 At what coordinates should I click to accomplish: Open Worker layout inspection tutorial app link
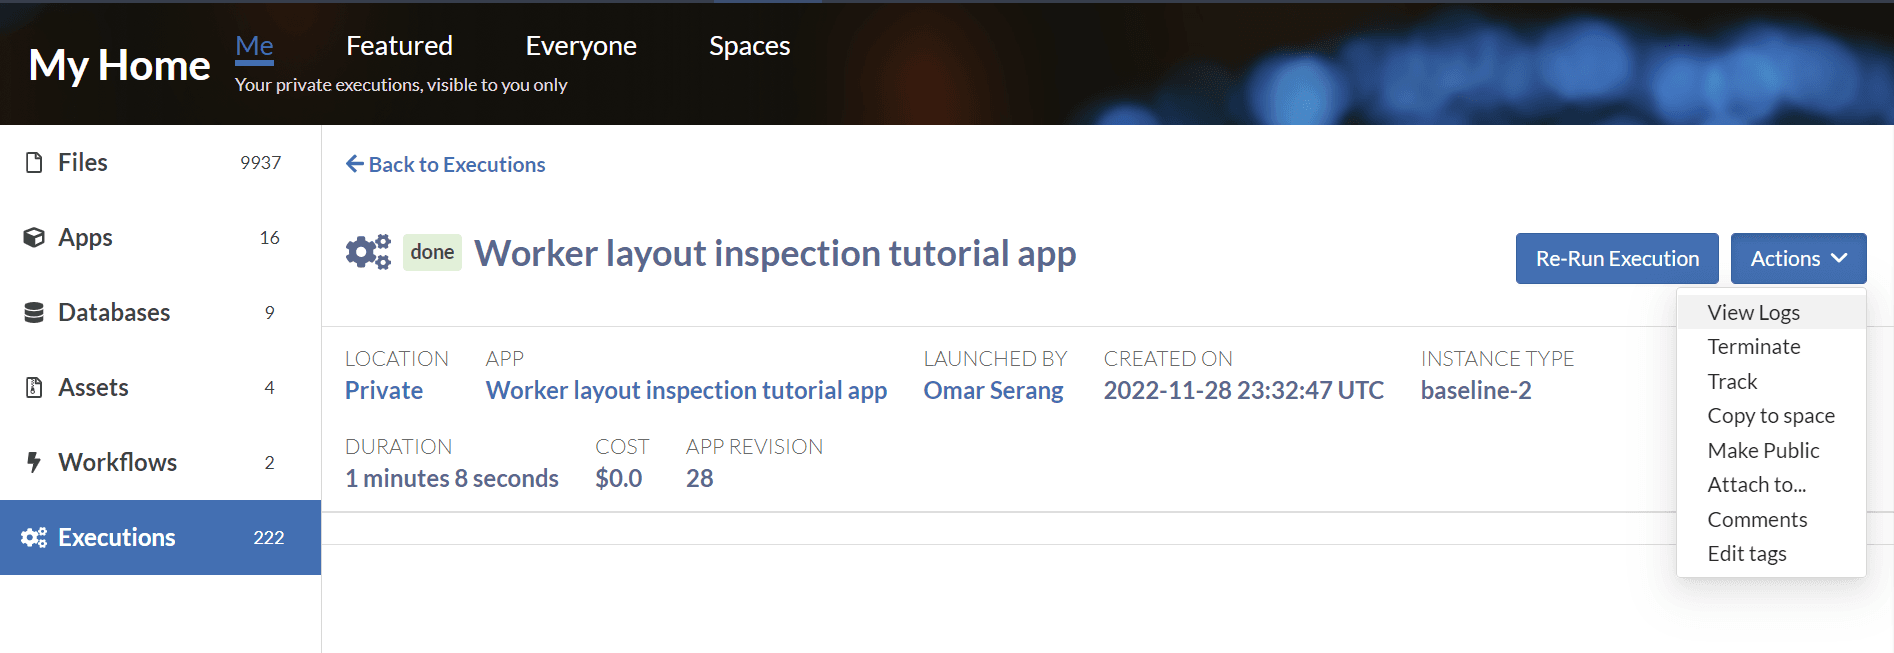(x=686, y=390)
